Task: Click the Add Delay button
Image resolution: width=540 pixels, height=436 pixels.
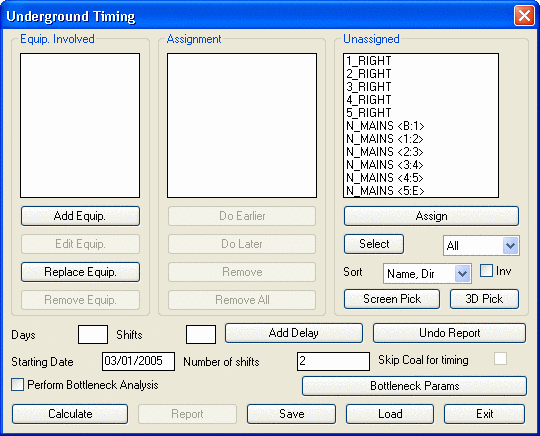Action: tap(294, 333)
